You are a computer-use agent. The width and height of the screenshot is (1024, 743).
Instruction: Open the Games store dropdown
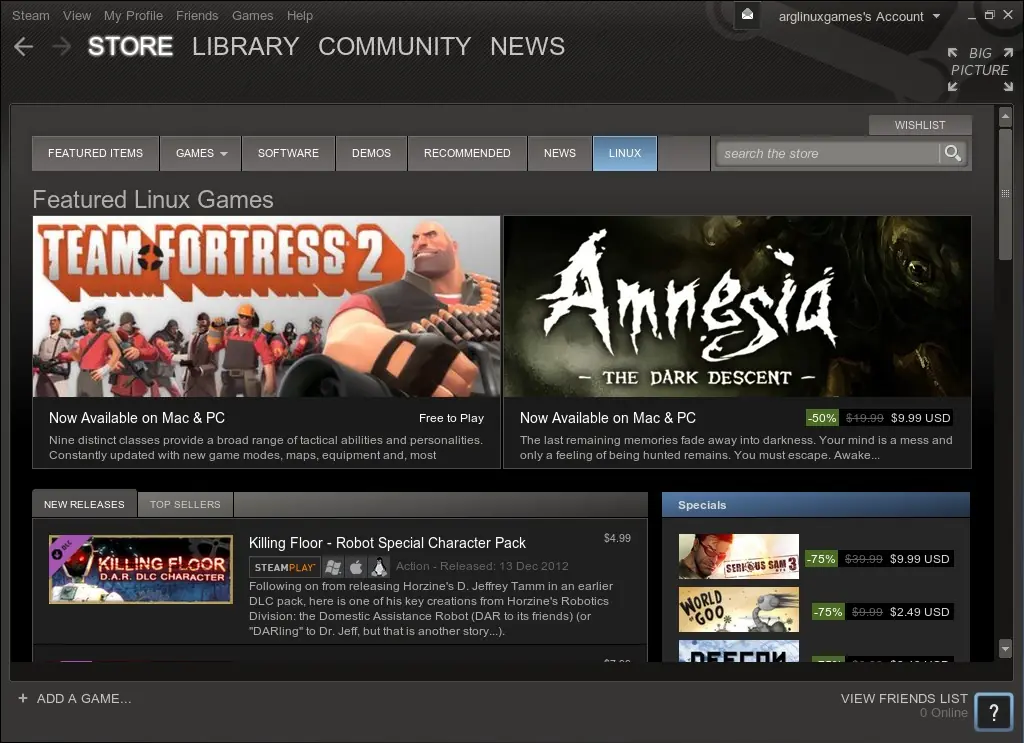[x=201, y=153]
